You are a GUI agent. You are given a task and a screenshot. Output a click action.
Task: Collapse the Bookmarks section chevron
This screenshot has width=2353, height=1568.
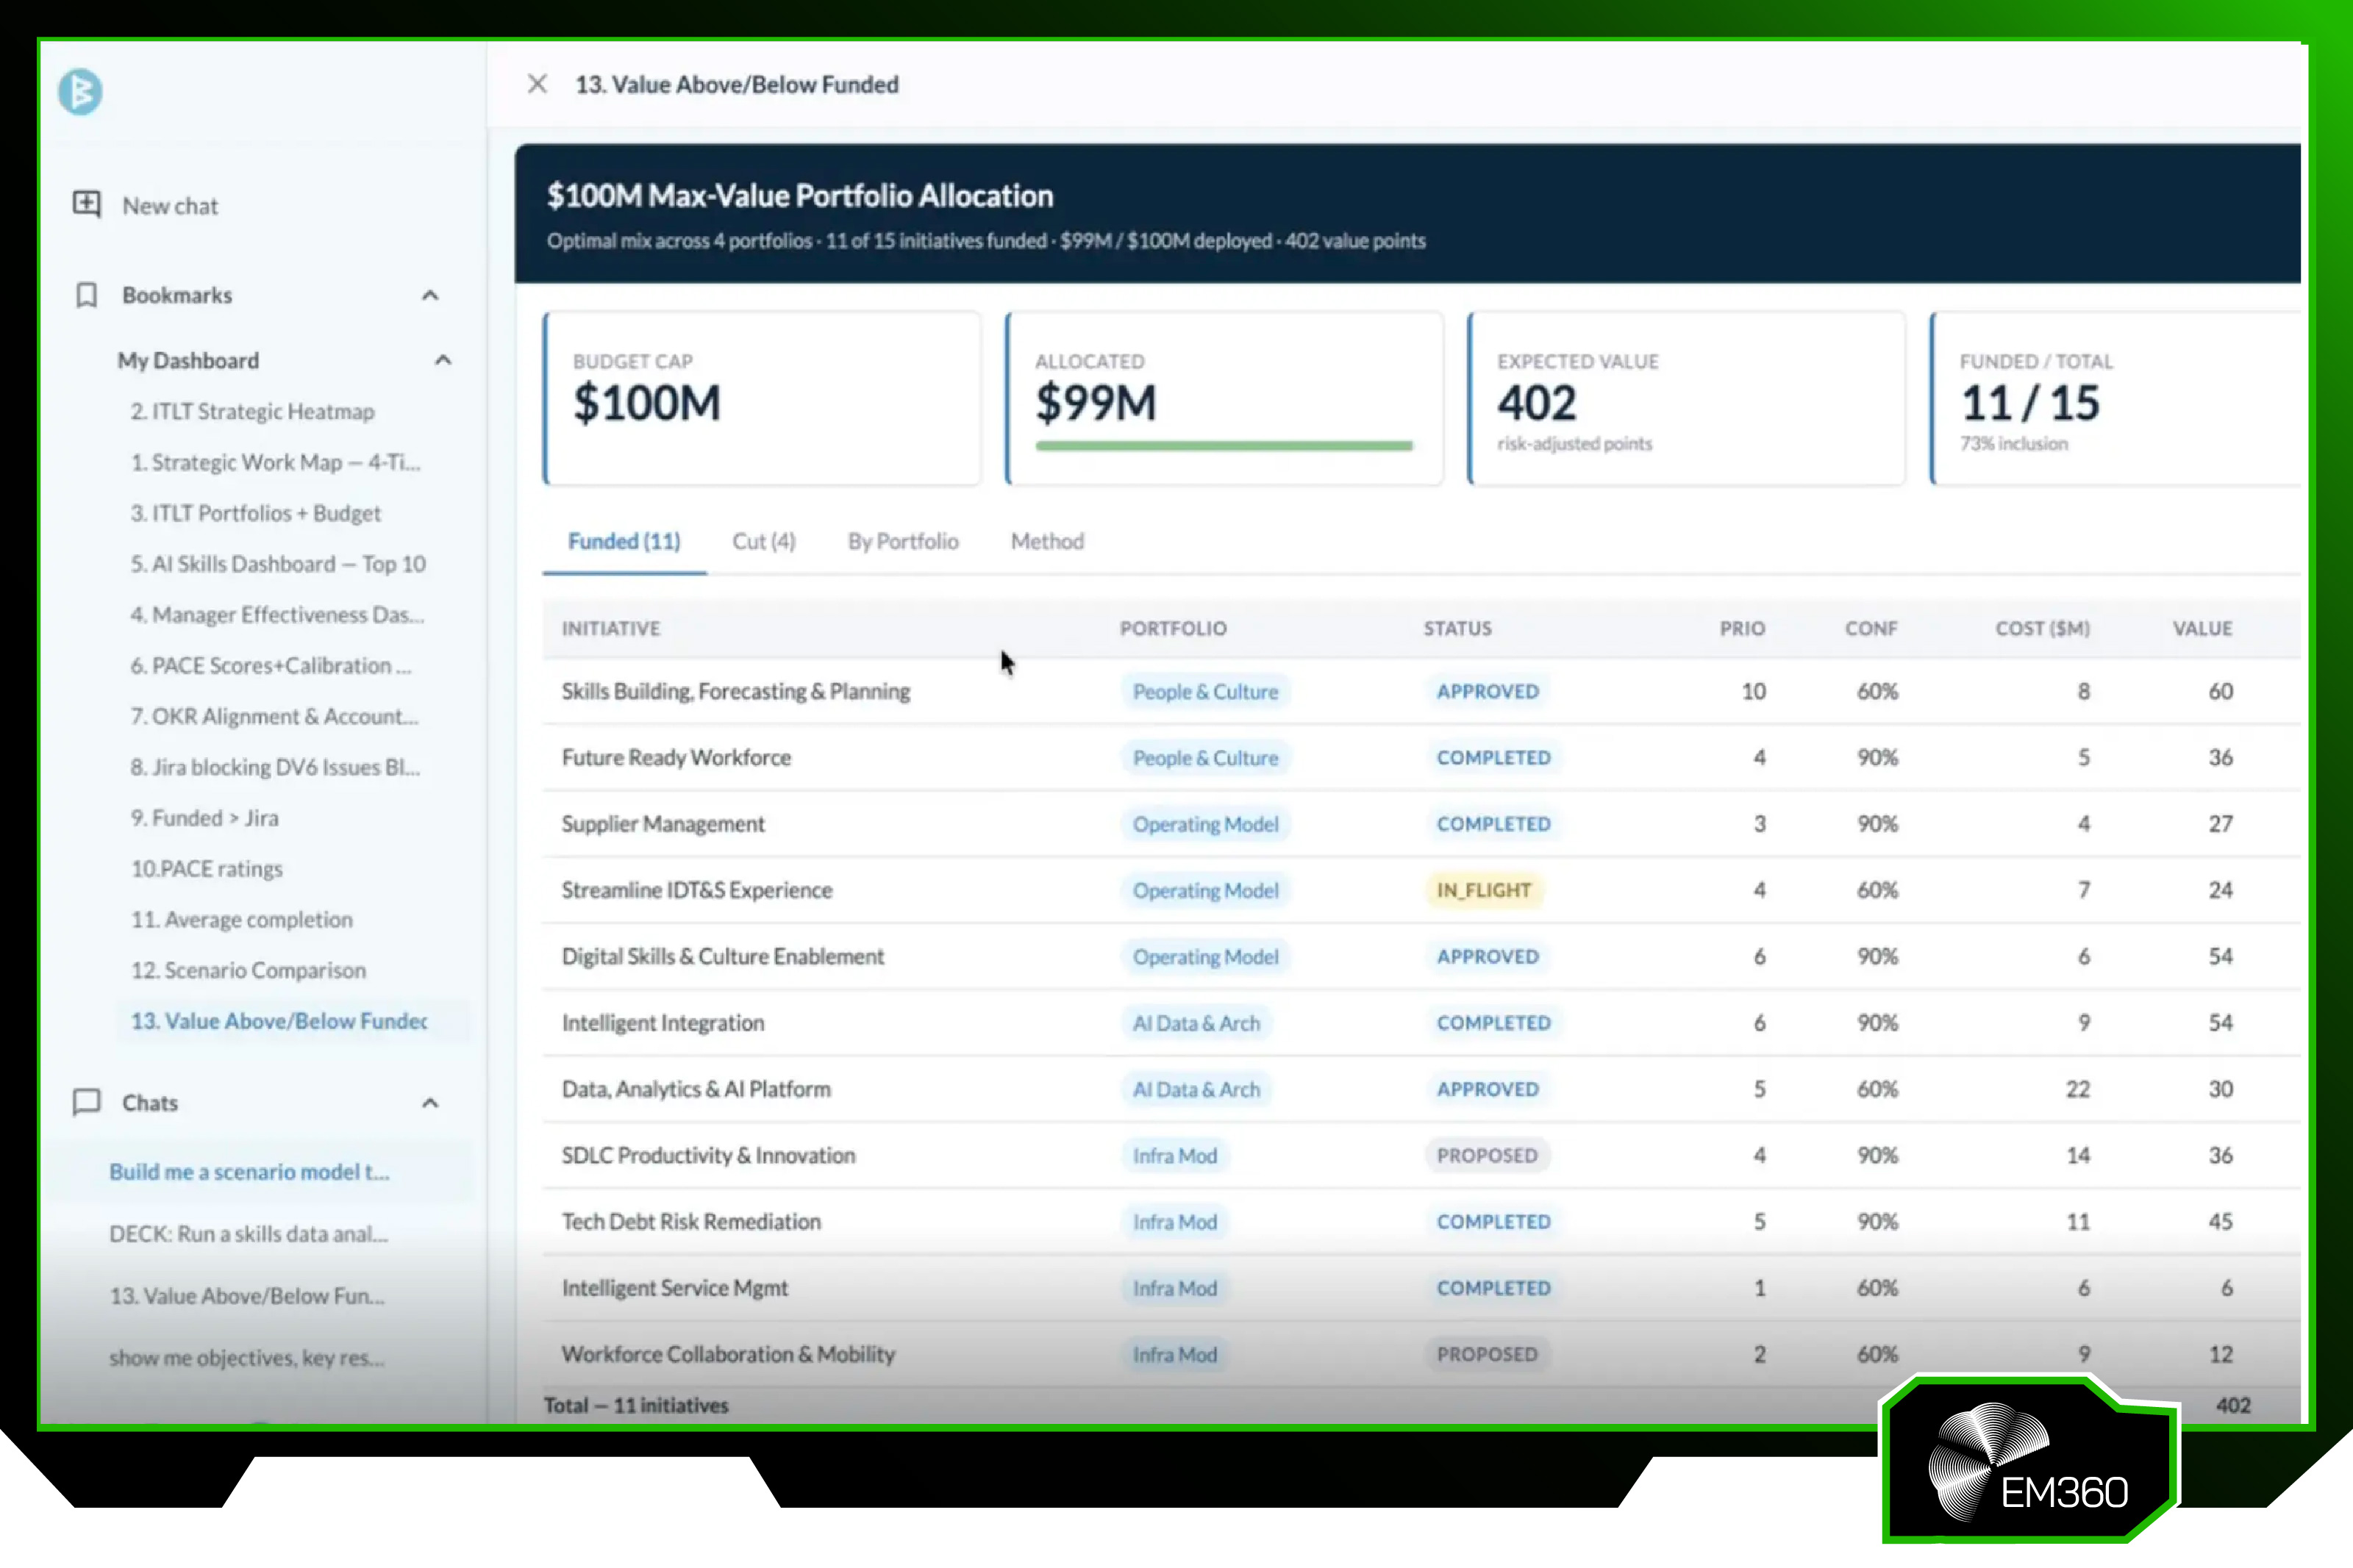coord(430,295)
